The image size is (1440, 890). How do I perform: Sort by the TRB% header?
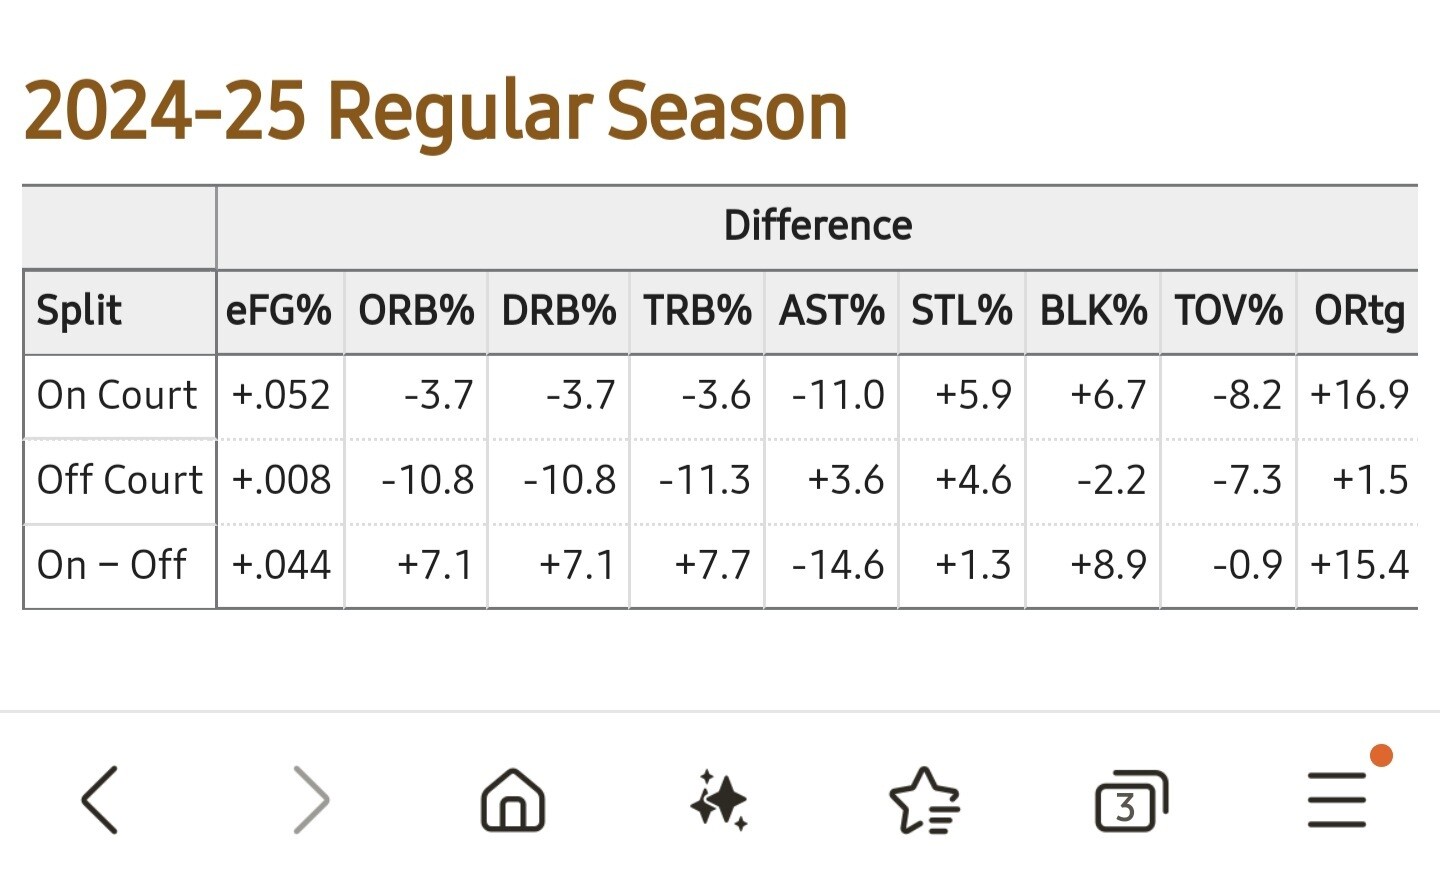(697, 311)
